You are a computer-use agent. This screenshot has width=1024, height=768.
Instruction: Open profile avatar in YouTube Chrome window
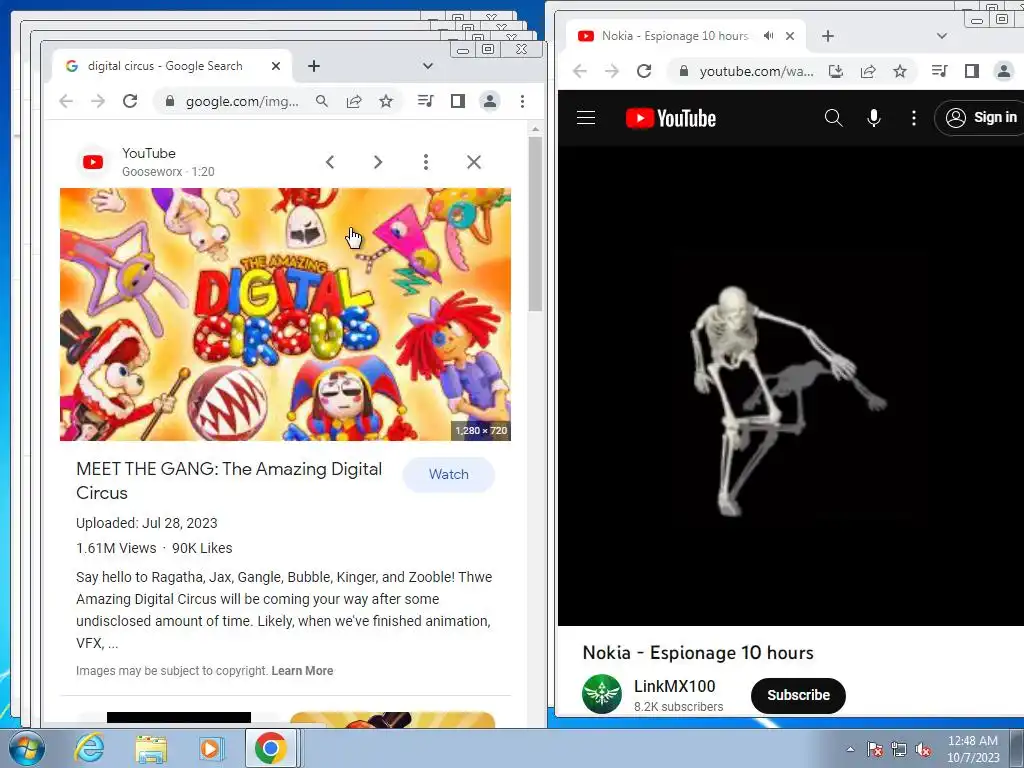tap(1004, 71)
